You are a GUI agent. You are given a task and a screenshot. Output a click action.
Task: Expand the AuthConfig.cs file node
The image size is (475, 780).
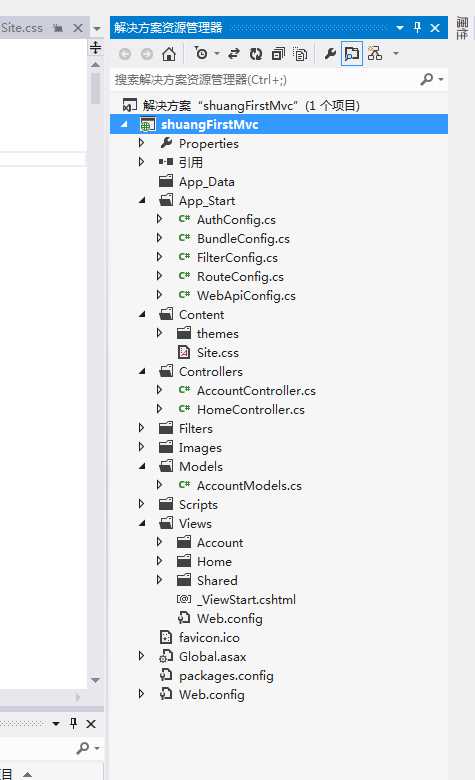(x=159, y=219)
